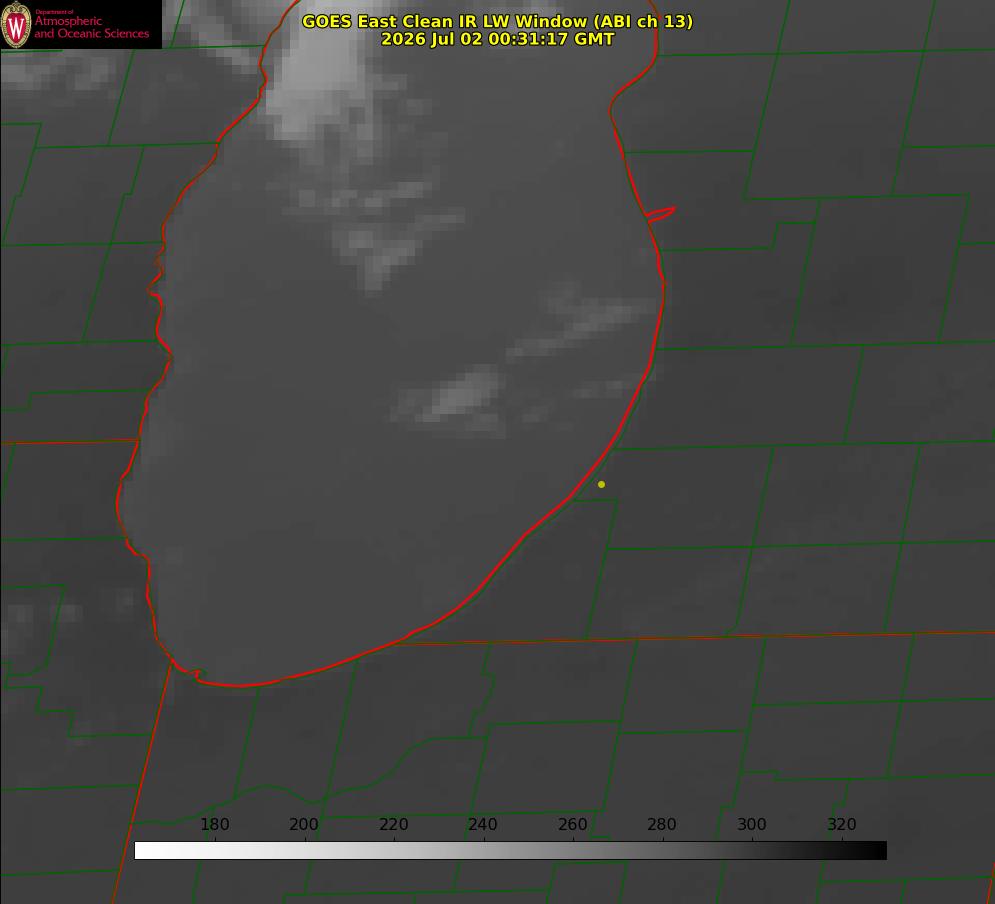Click the University of Wisconsin crest logo
This screenshot has width=995, height=904.
click(x=16, y=24)
